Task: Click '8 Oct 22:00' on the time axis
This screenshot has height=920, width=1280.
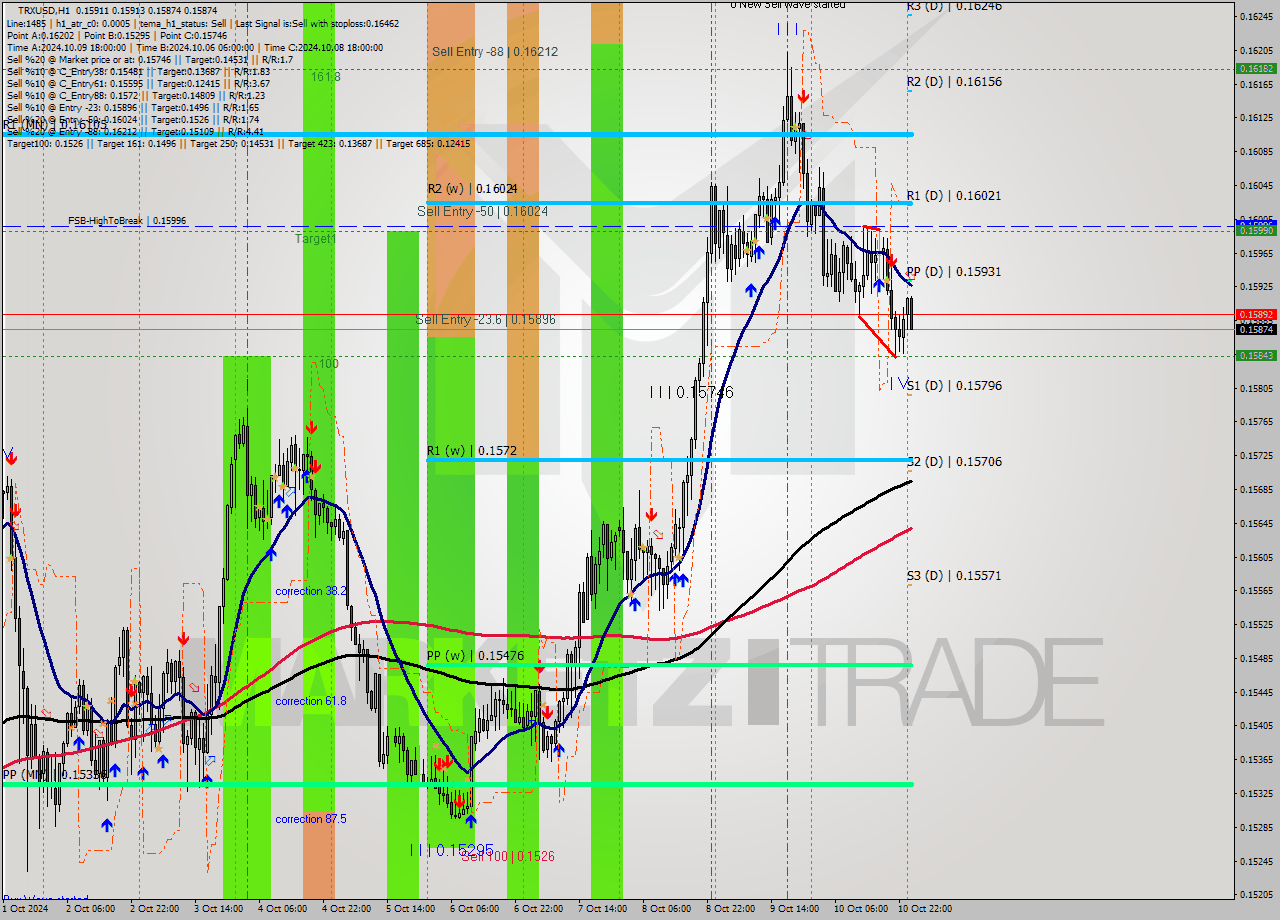Action: point(730,909)
